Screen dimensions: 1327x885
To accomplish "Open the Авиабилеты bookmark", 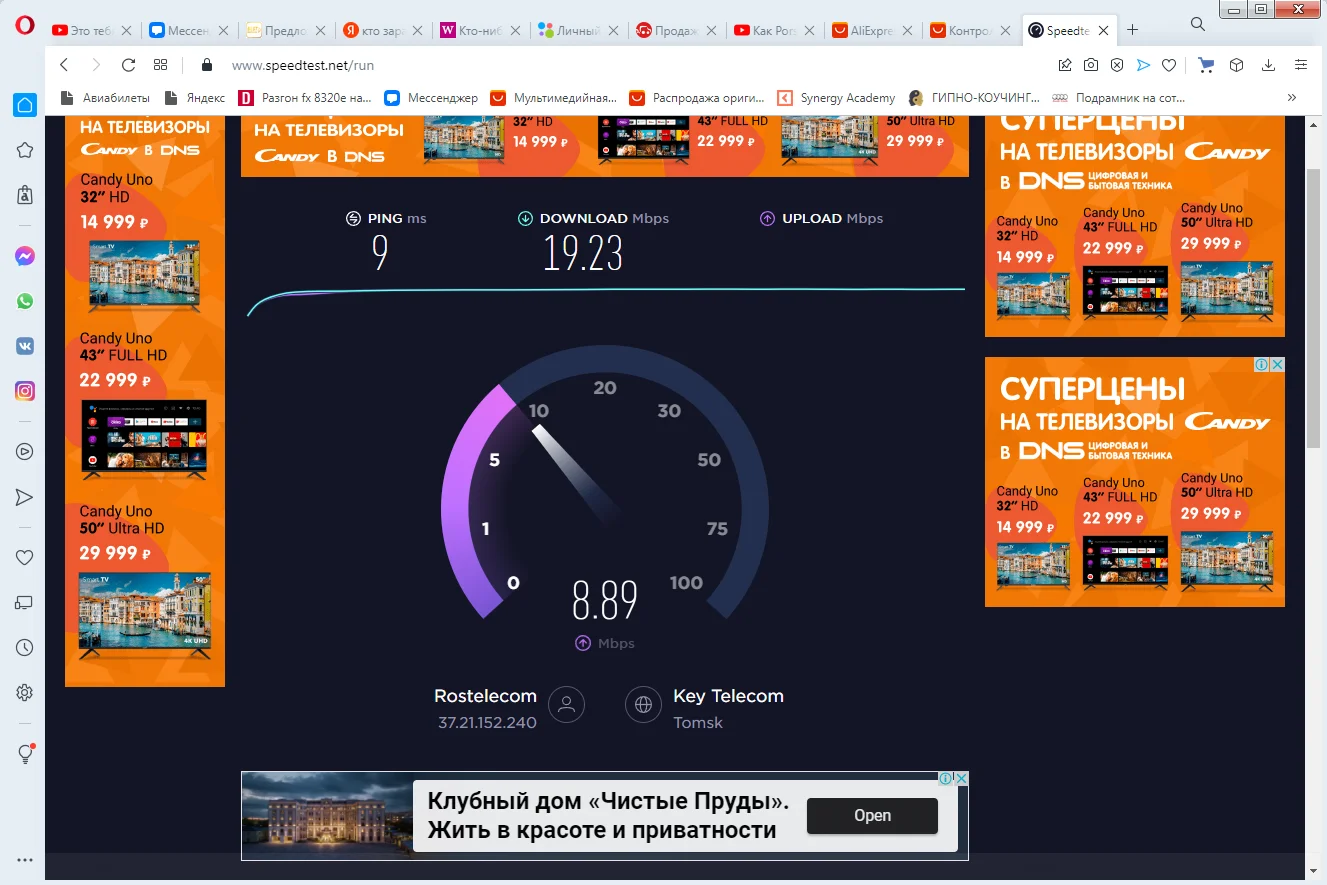I will tap(104, 98).
